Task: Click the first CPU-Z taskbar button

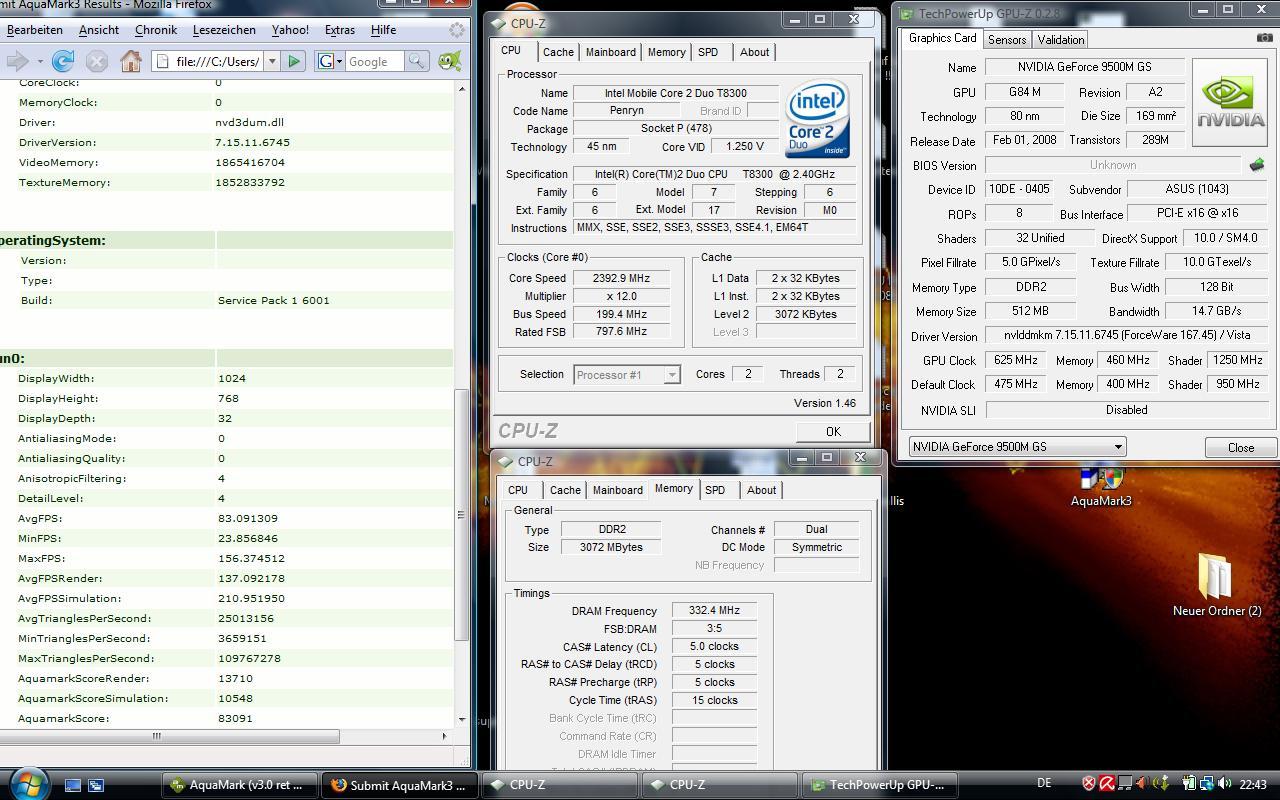Action: 559,785
